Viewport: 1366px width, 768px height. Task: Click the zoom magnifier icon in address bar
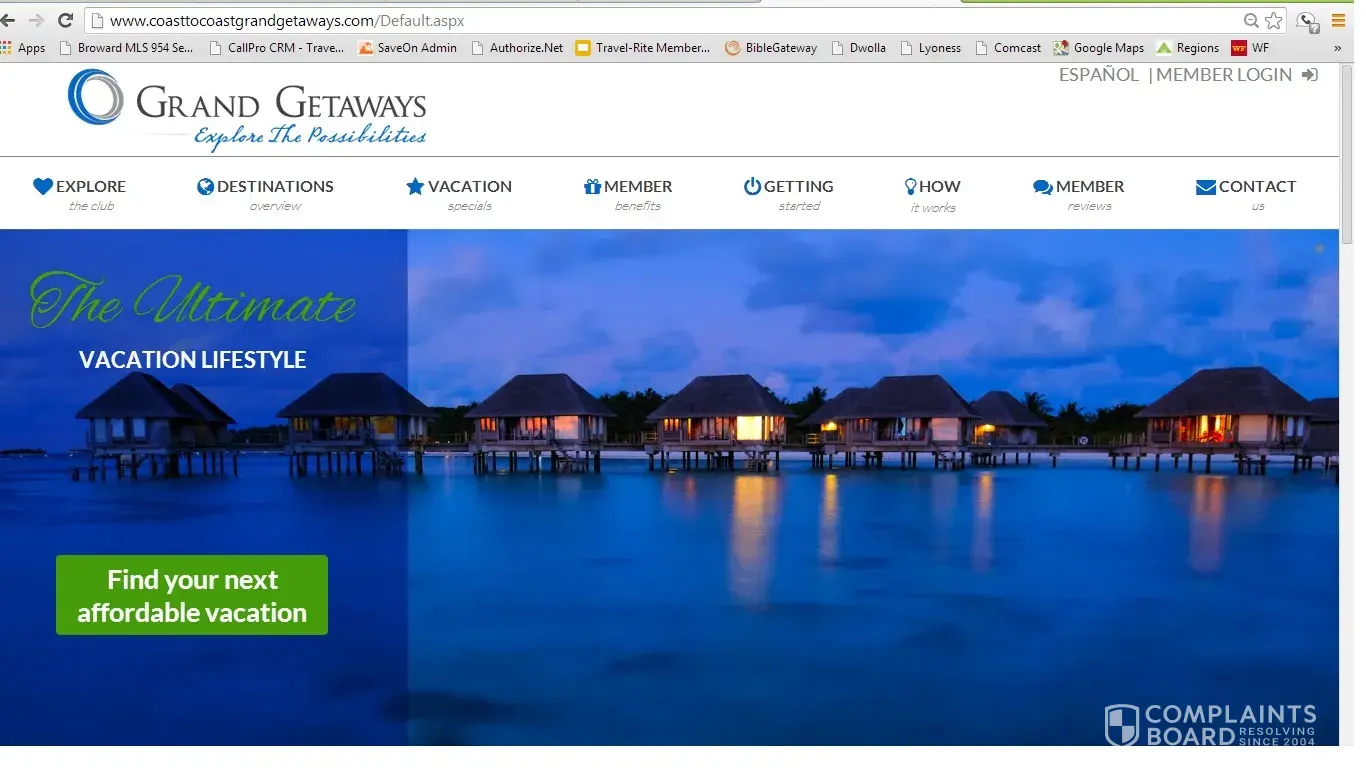click(1250, 20)
